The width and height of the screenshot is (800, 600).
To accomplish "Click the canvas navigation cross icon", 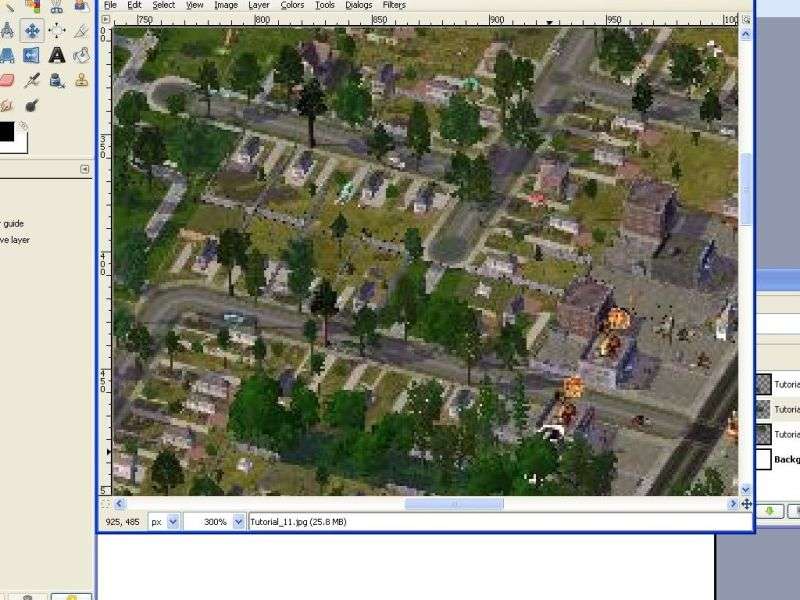I will (746, 504).
